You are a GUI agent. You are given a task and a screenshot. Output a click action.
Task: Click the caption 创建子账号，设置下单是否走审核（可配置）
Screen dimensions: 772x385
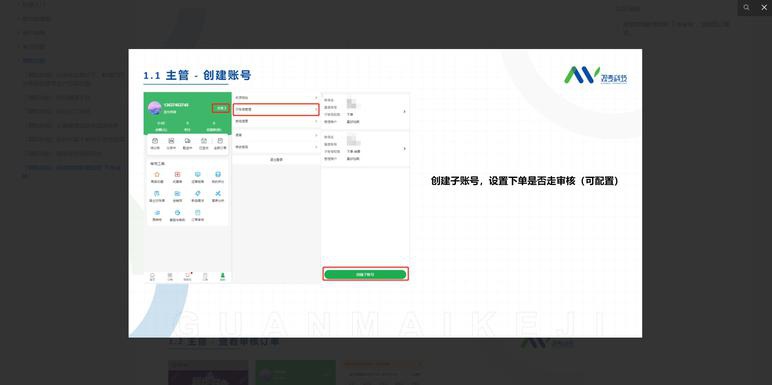pyautogui.click(x=525, y=181)
